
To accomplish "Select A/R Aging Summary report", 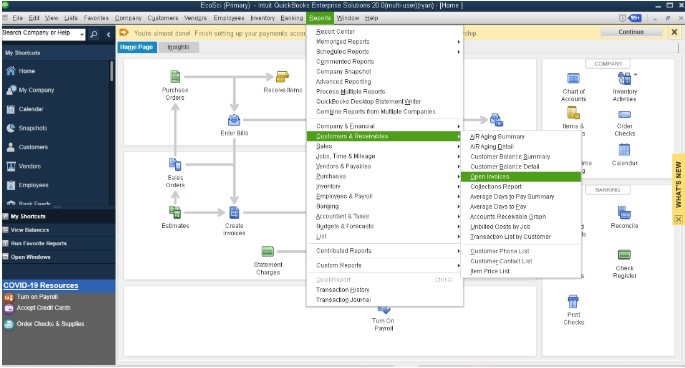I will tap(521, 136).
